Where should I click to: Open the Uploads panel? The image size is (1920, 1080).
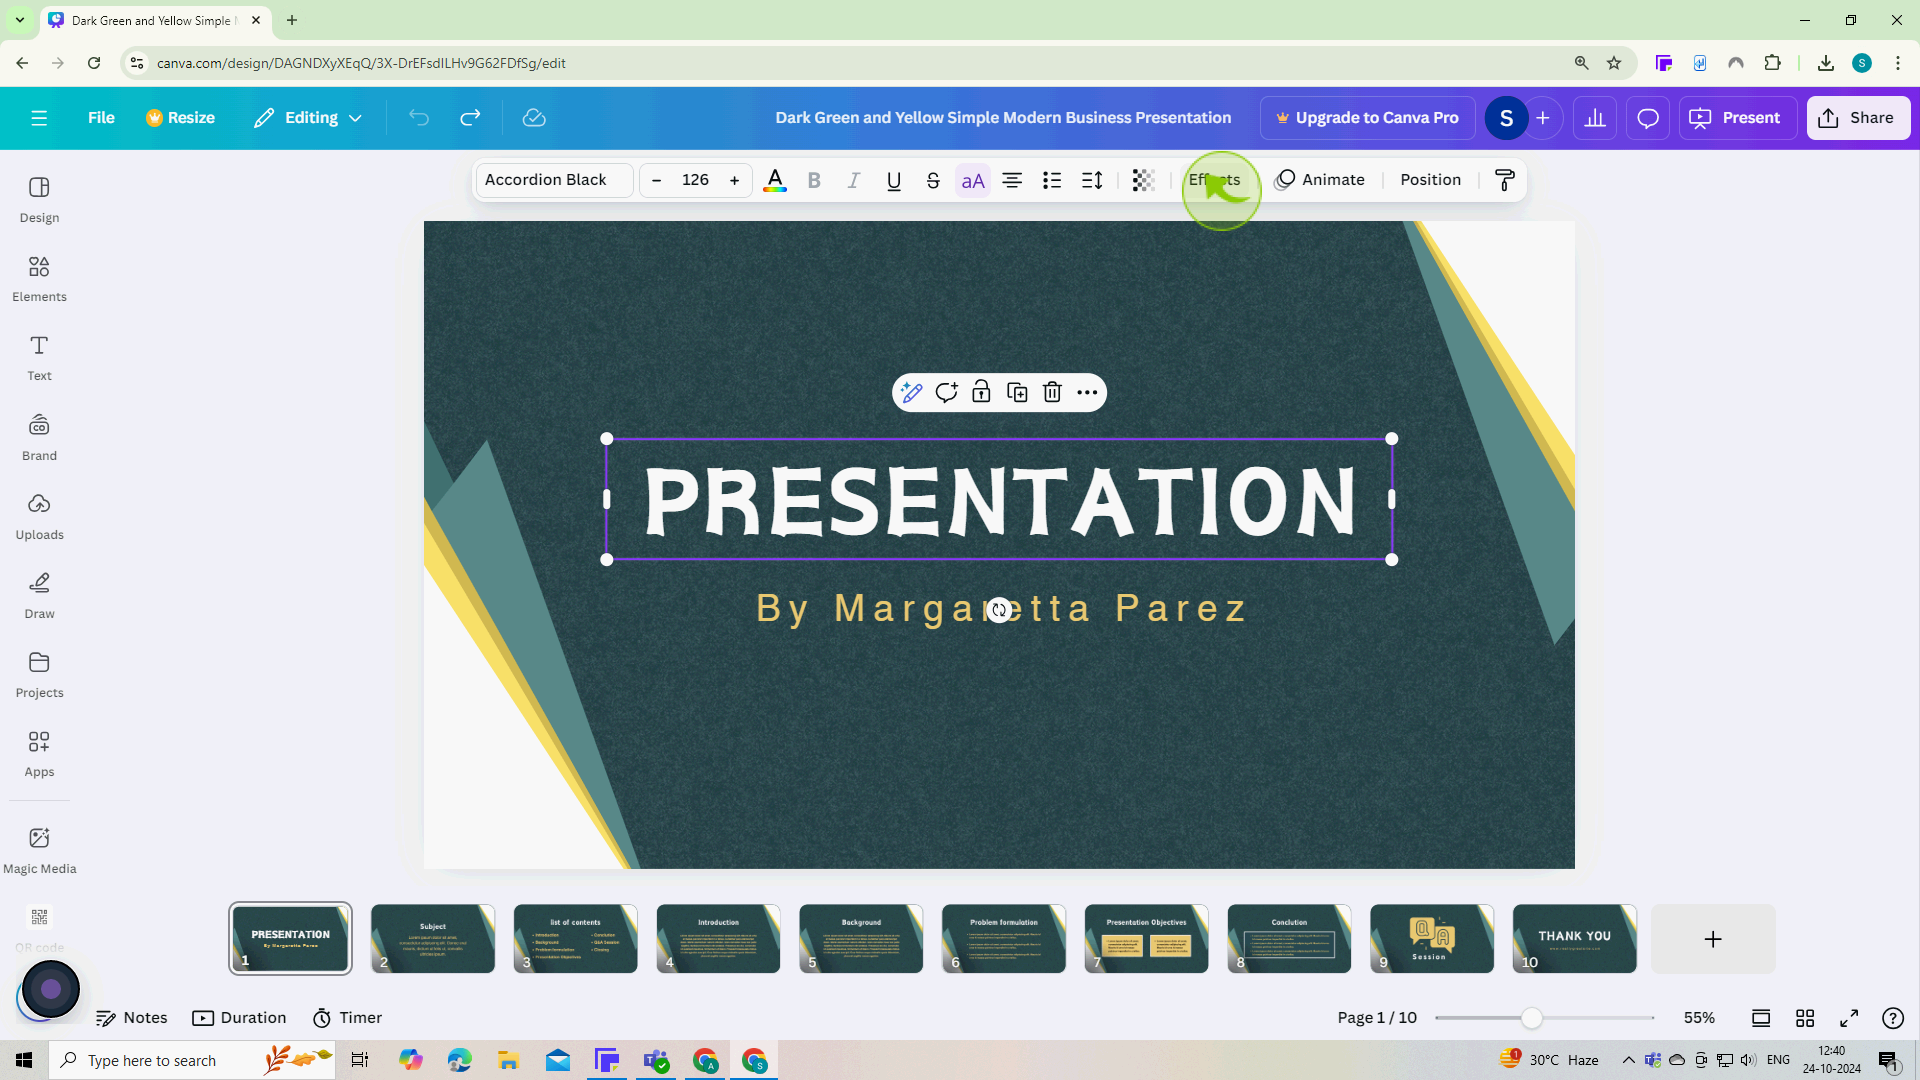[39, 517]
